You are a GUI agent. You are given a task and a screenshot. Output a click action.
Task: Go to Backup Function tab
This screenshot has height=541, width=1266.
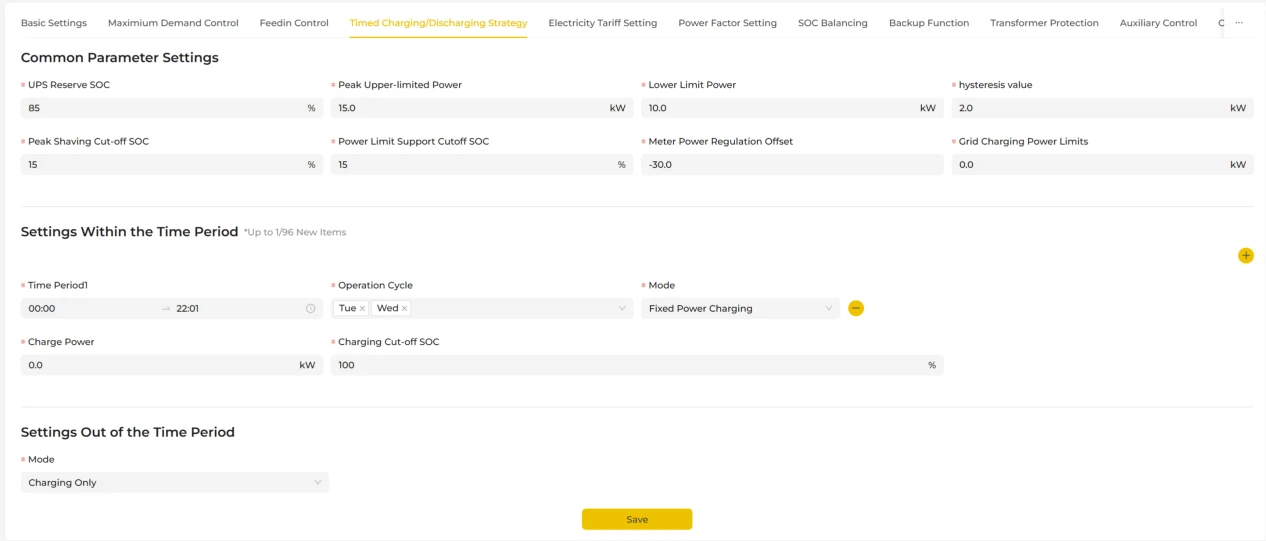point(929,23)
